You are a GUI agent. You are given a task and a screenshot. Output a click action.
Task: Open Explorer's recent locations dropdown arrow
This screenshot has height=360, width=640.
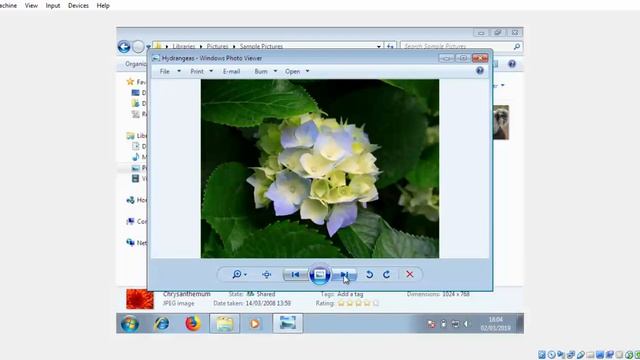pyautogui.click(x=148, y=47)
